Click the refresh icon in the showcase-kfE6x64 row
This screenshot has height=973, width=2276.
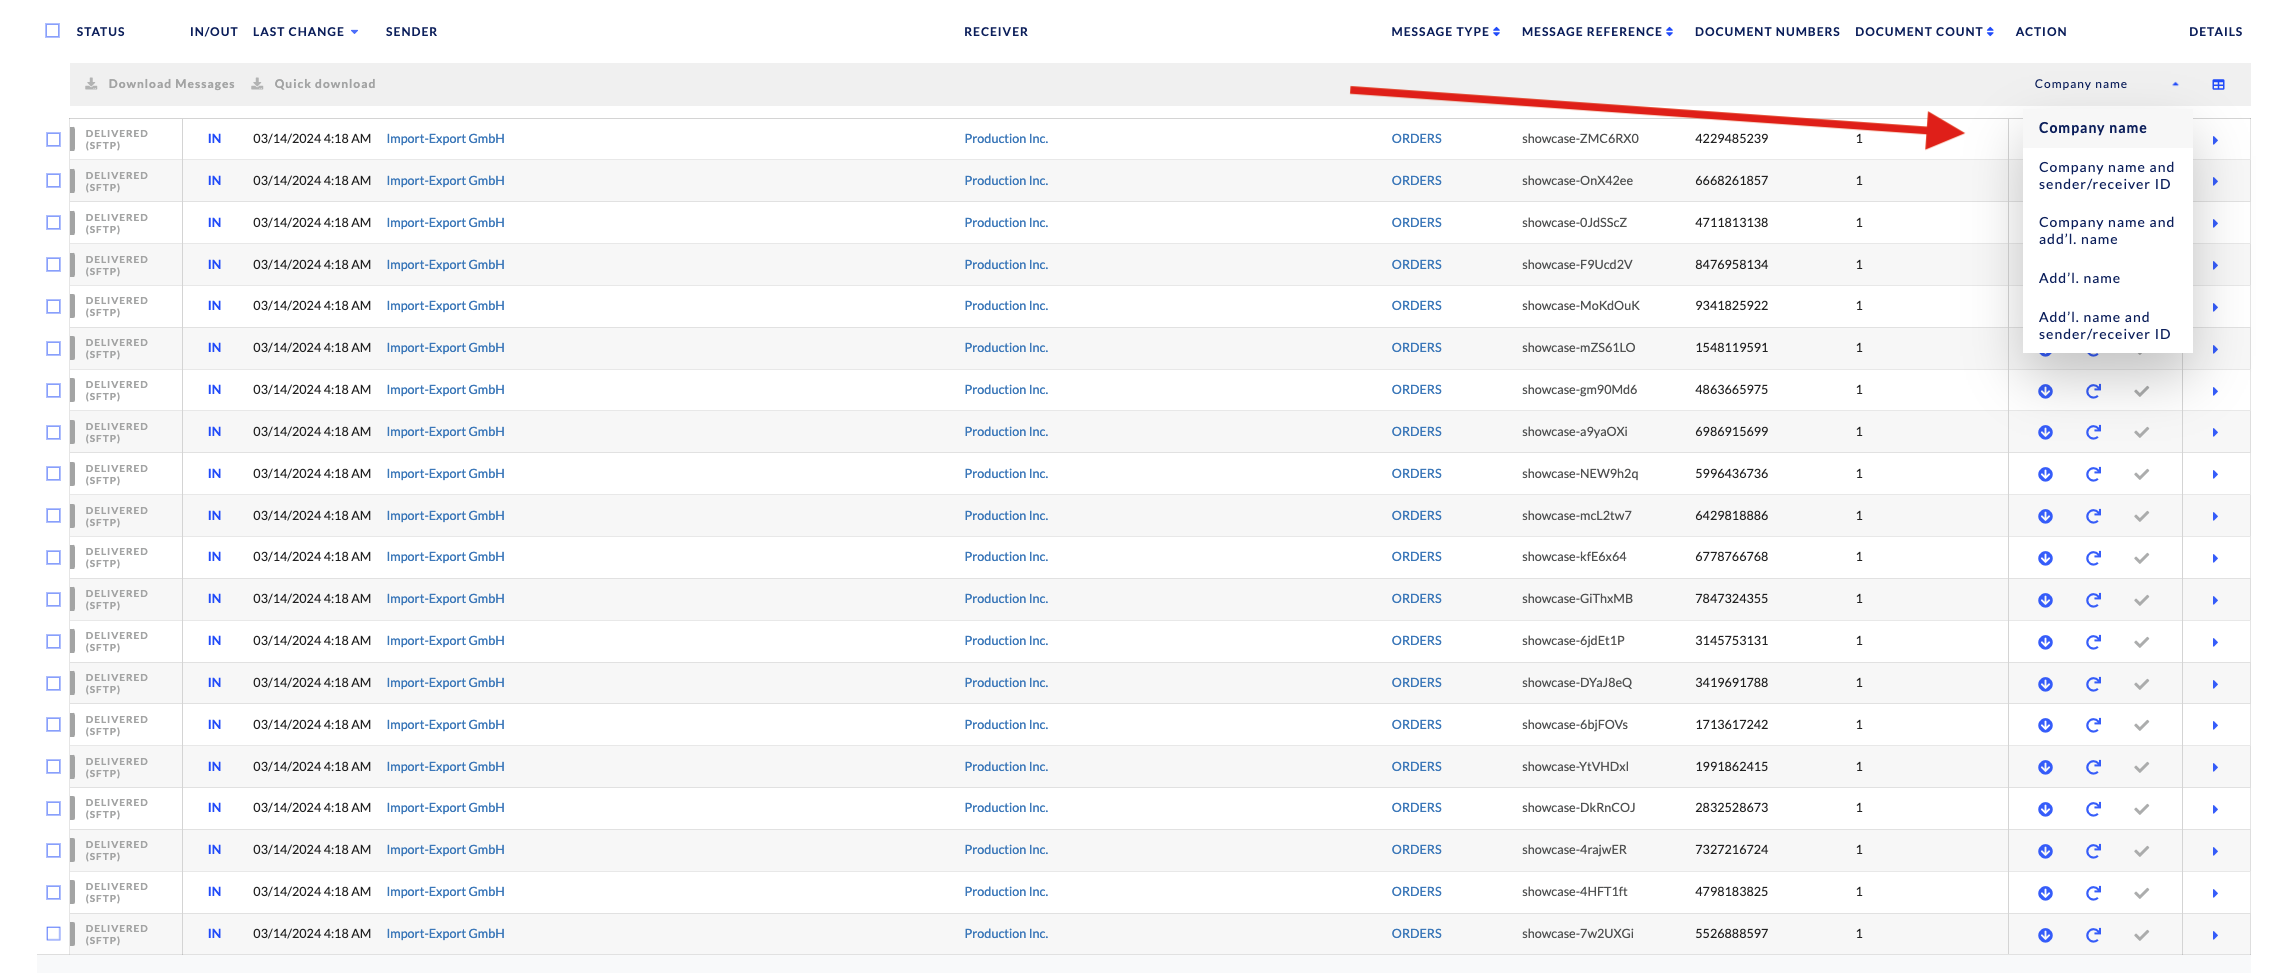click(2093, 558)
